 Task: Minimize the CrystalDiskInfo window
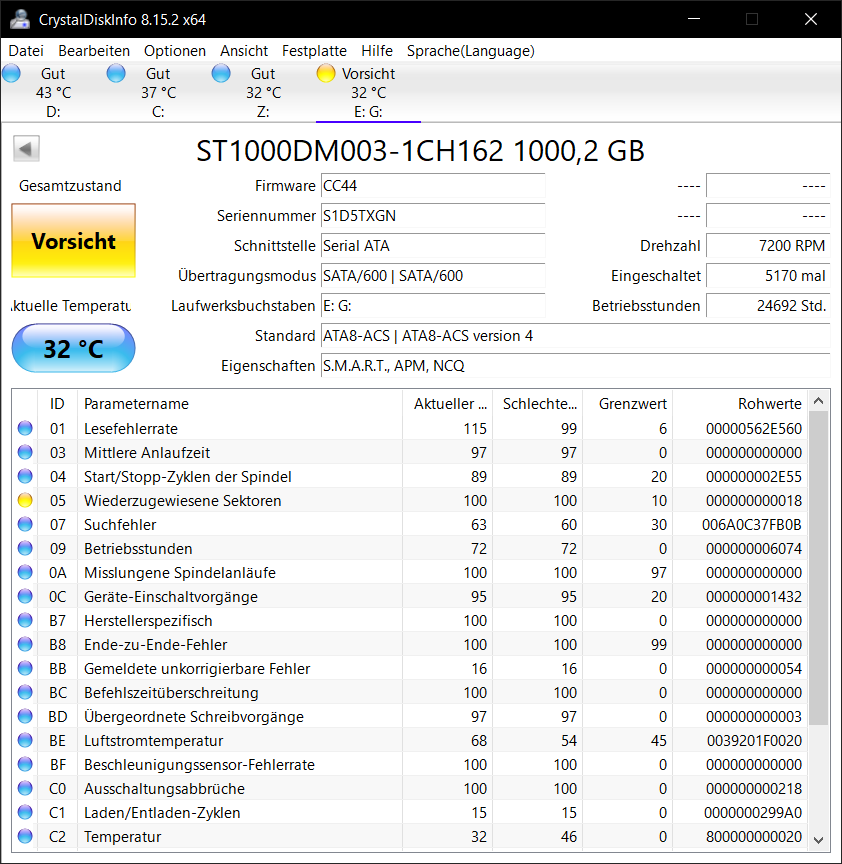pos(694,19)
